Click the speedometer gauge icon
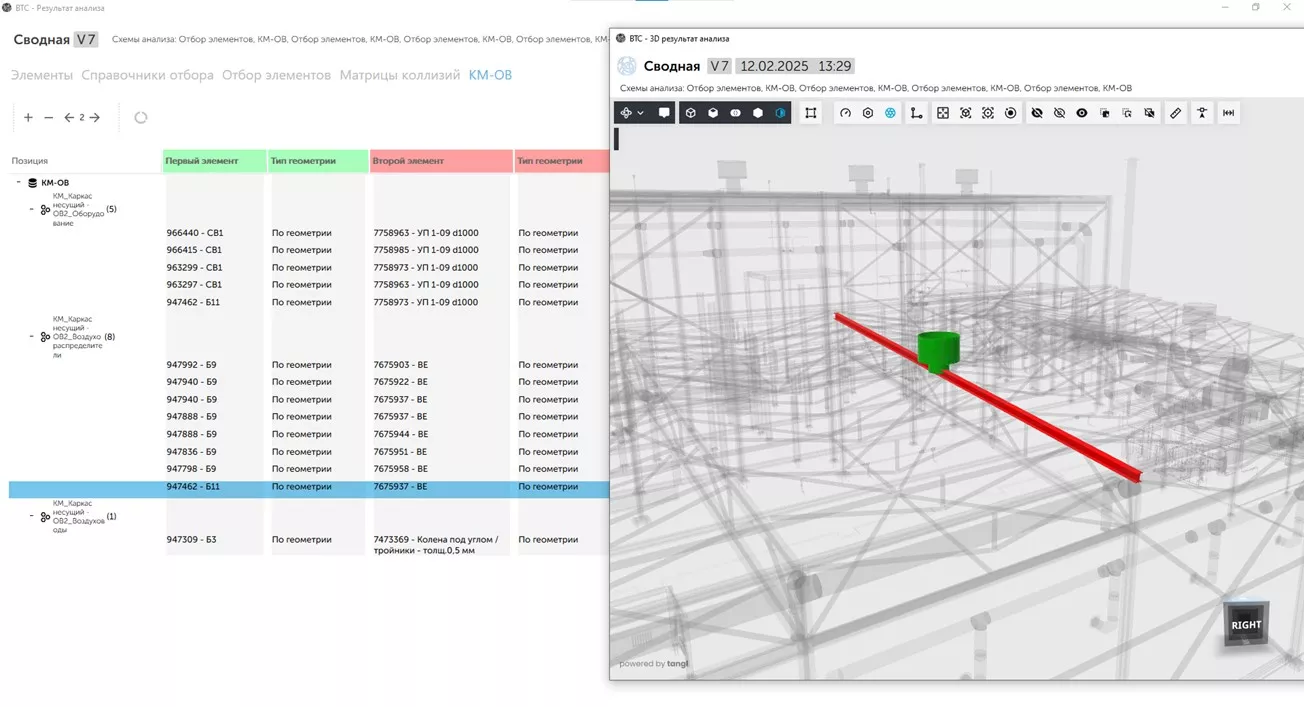Screen dimensions: 1304x707 click(845, 113)
